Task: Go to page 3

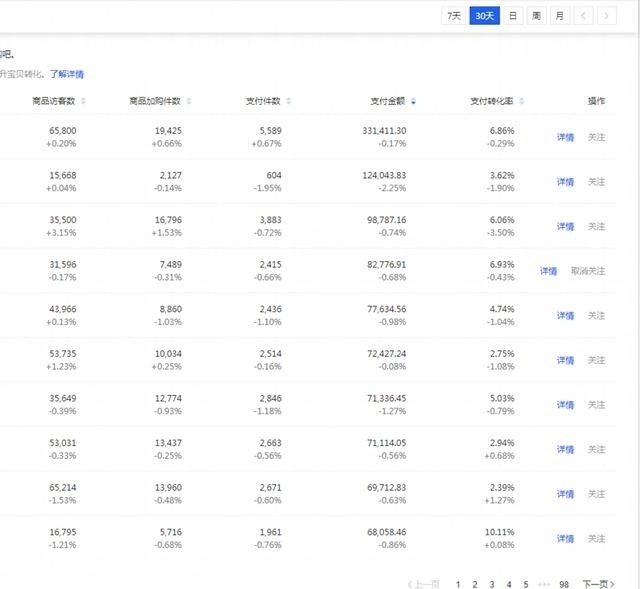Action: [x=492, y=585]
